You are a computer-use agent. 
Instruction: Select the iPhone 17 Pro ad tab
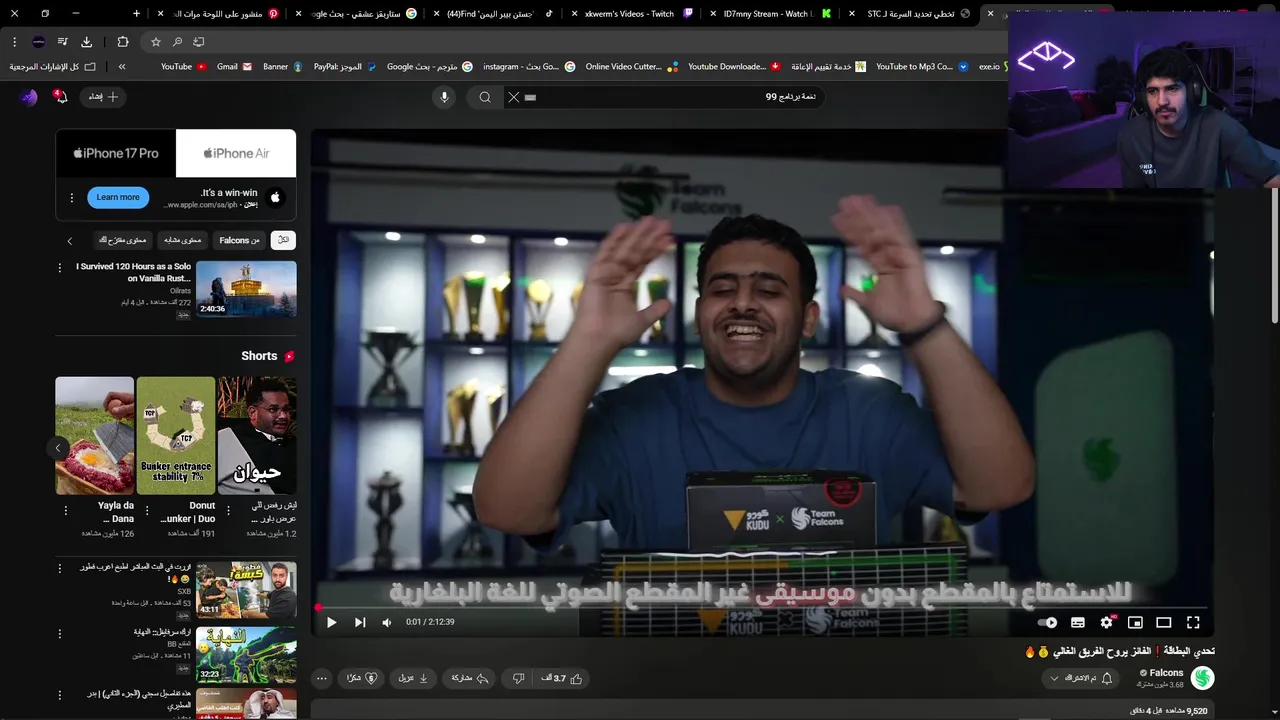[116, 153]
